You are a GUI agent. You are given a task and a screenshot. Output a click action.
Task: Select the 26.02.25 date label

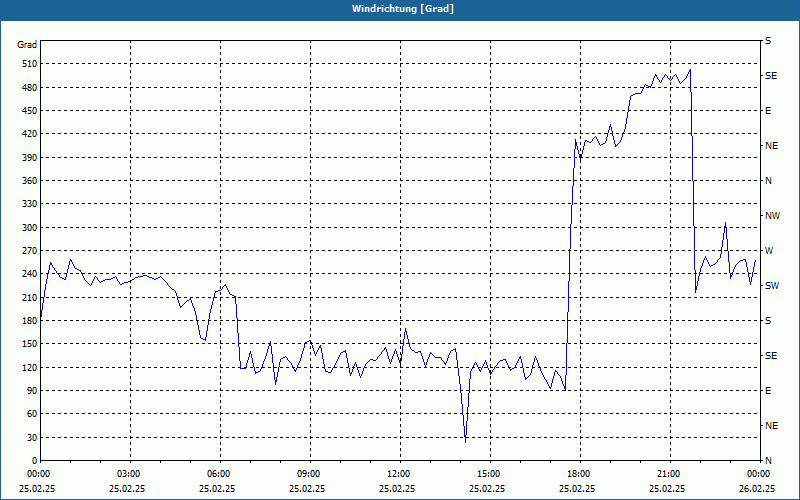pos(757,488)
